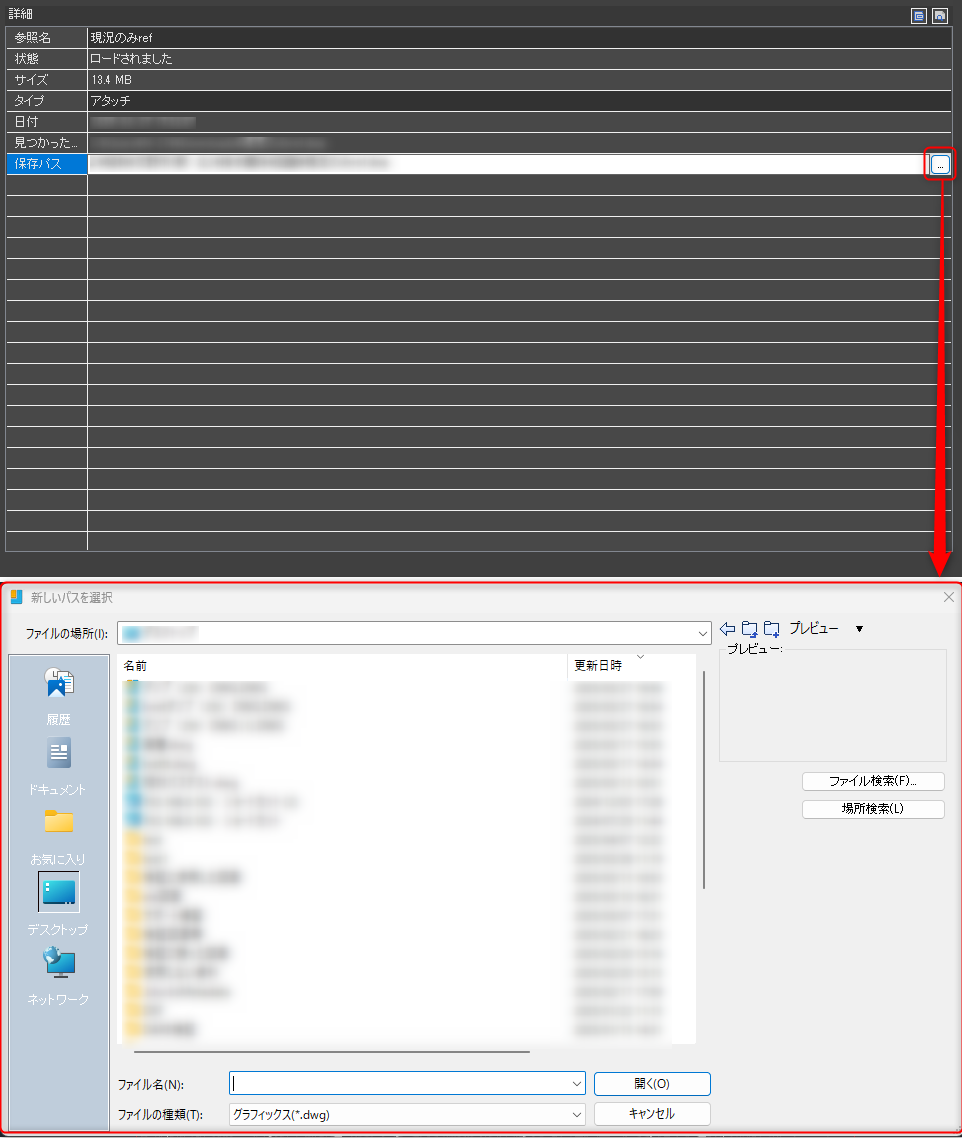The image size is (962, 1138).
Task: Browse ネットワーク via its sidebar icon
Action: tap(58, 962)
